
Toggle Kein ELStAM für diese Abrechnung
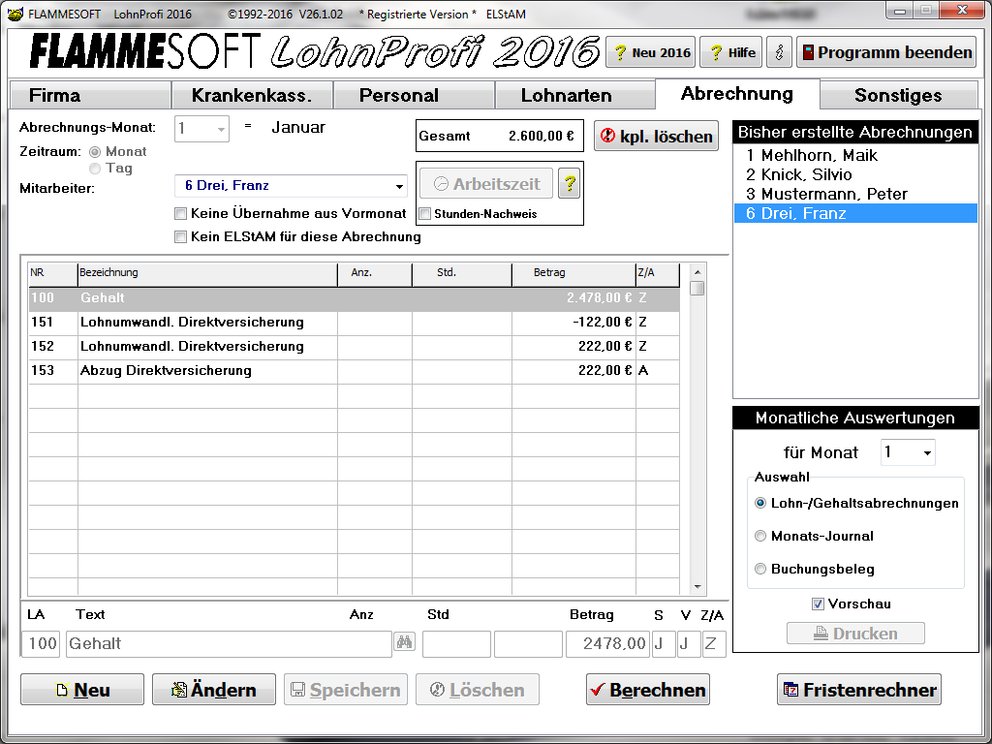pos(180,237)
